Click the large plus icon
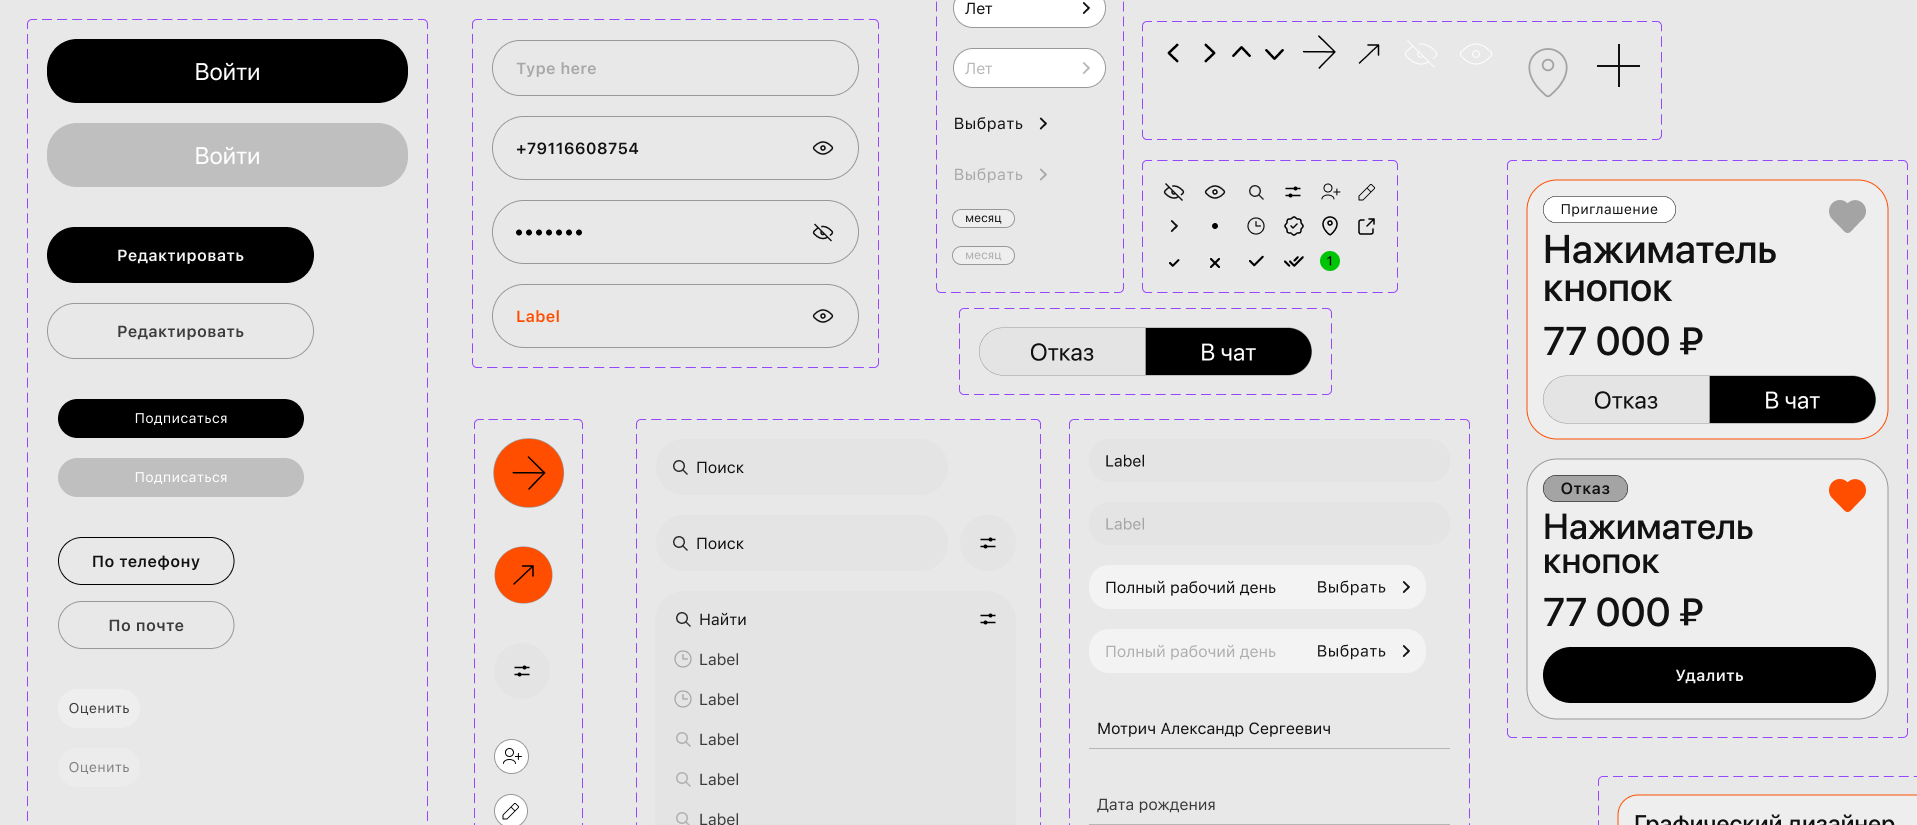1917x825 pixels. point(1618,66)
